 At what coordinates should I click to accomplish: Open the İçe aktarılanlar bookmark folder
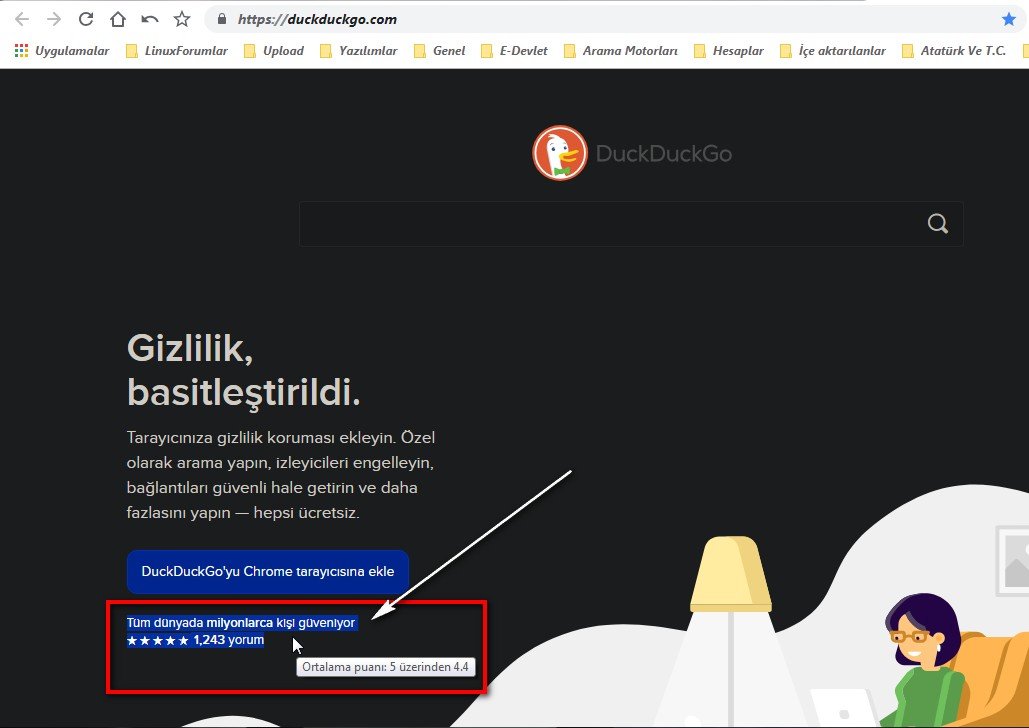(x=832, y=51)
